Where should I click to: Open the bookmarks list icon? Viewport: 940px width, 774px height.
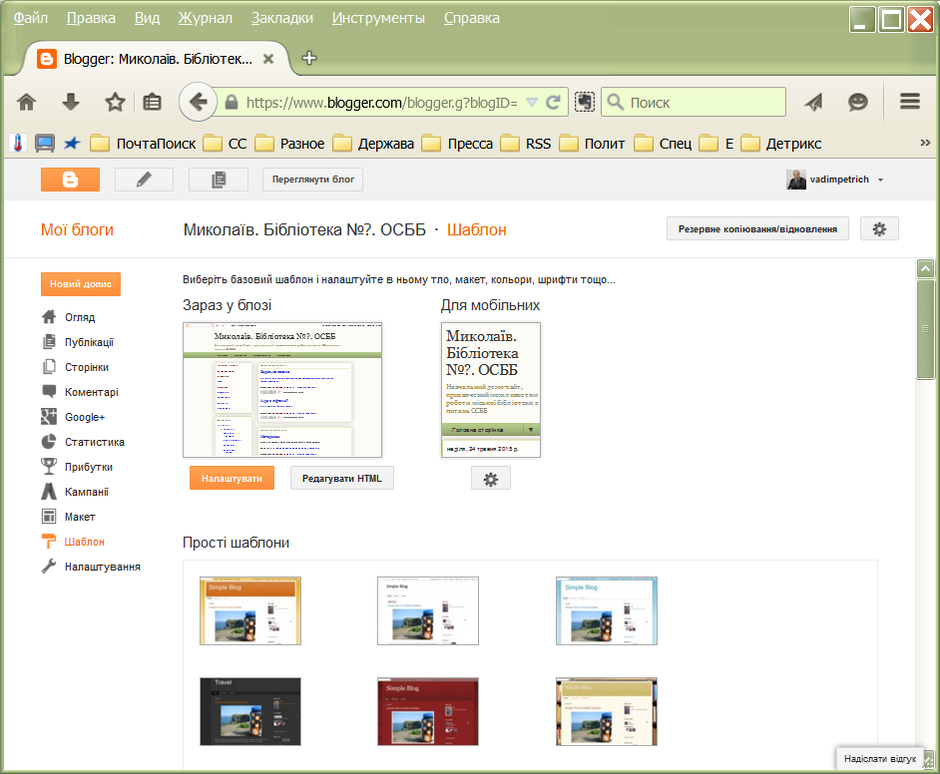coord(152,103)
